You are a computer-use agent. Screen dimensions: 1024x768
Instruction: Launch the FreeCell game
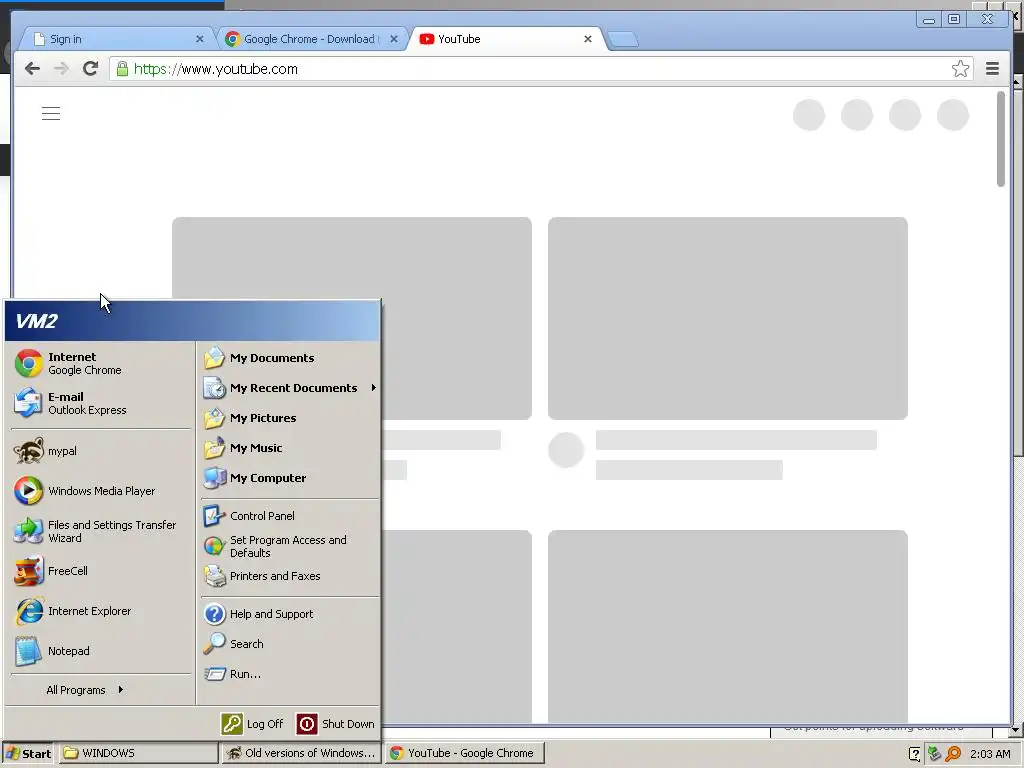tap(101, 571)
